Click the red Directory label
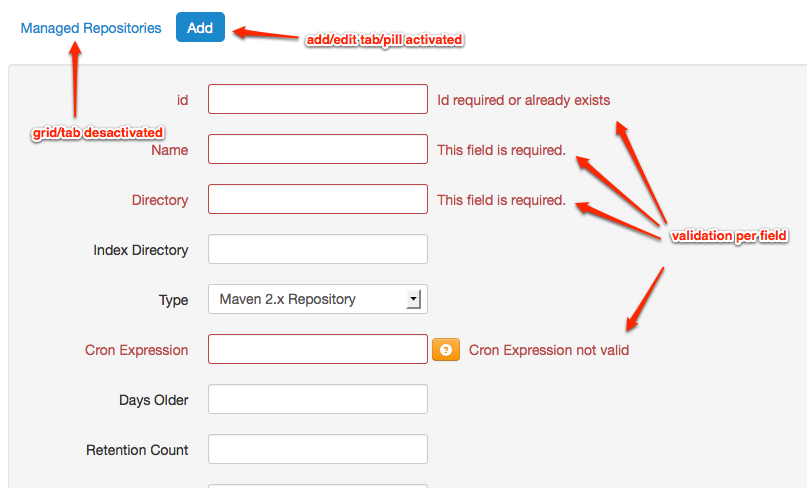 point(160,200)
